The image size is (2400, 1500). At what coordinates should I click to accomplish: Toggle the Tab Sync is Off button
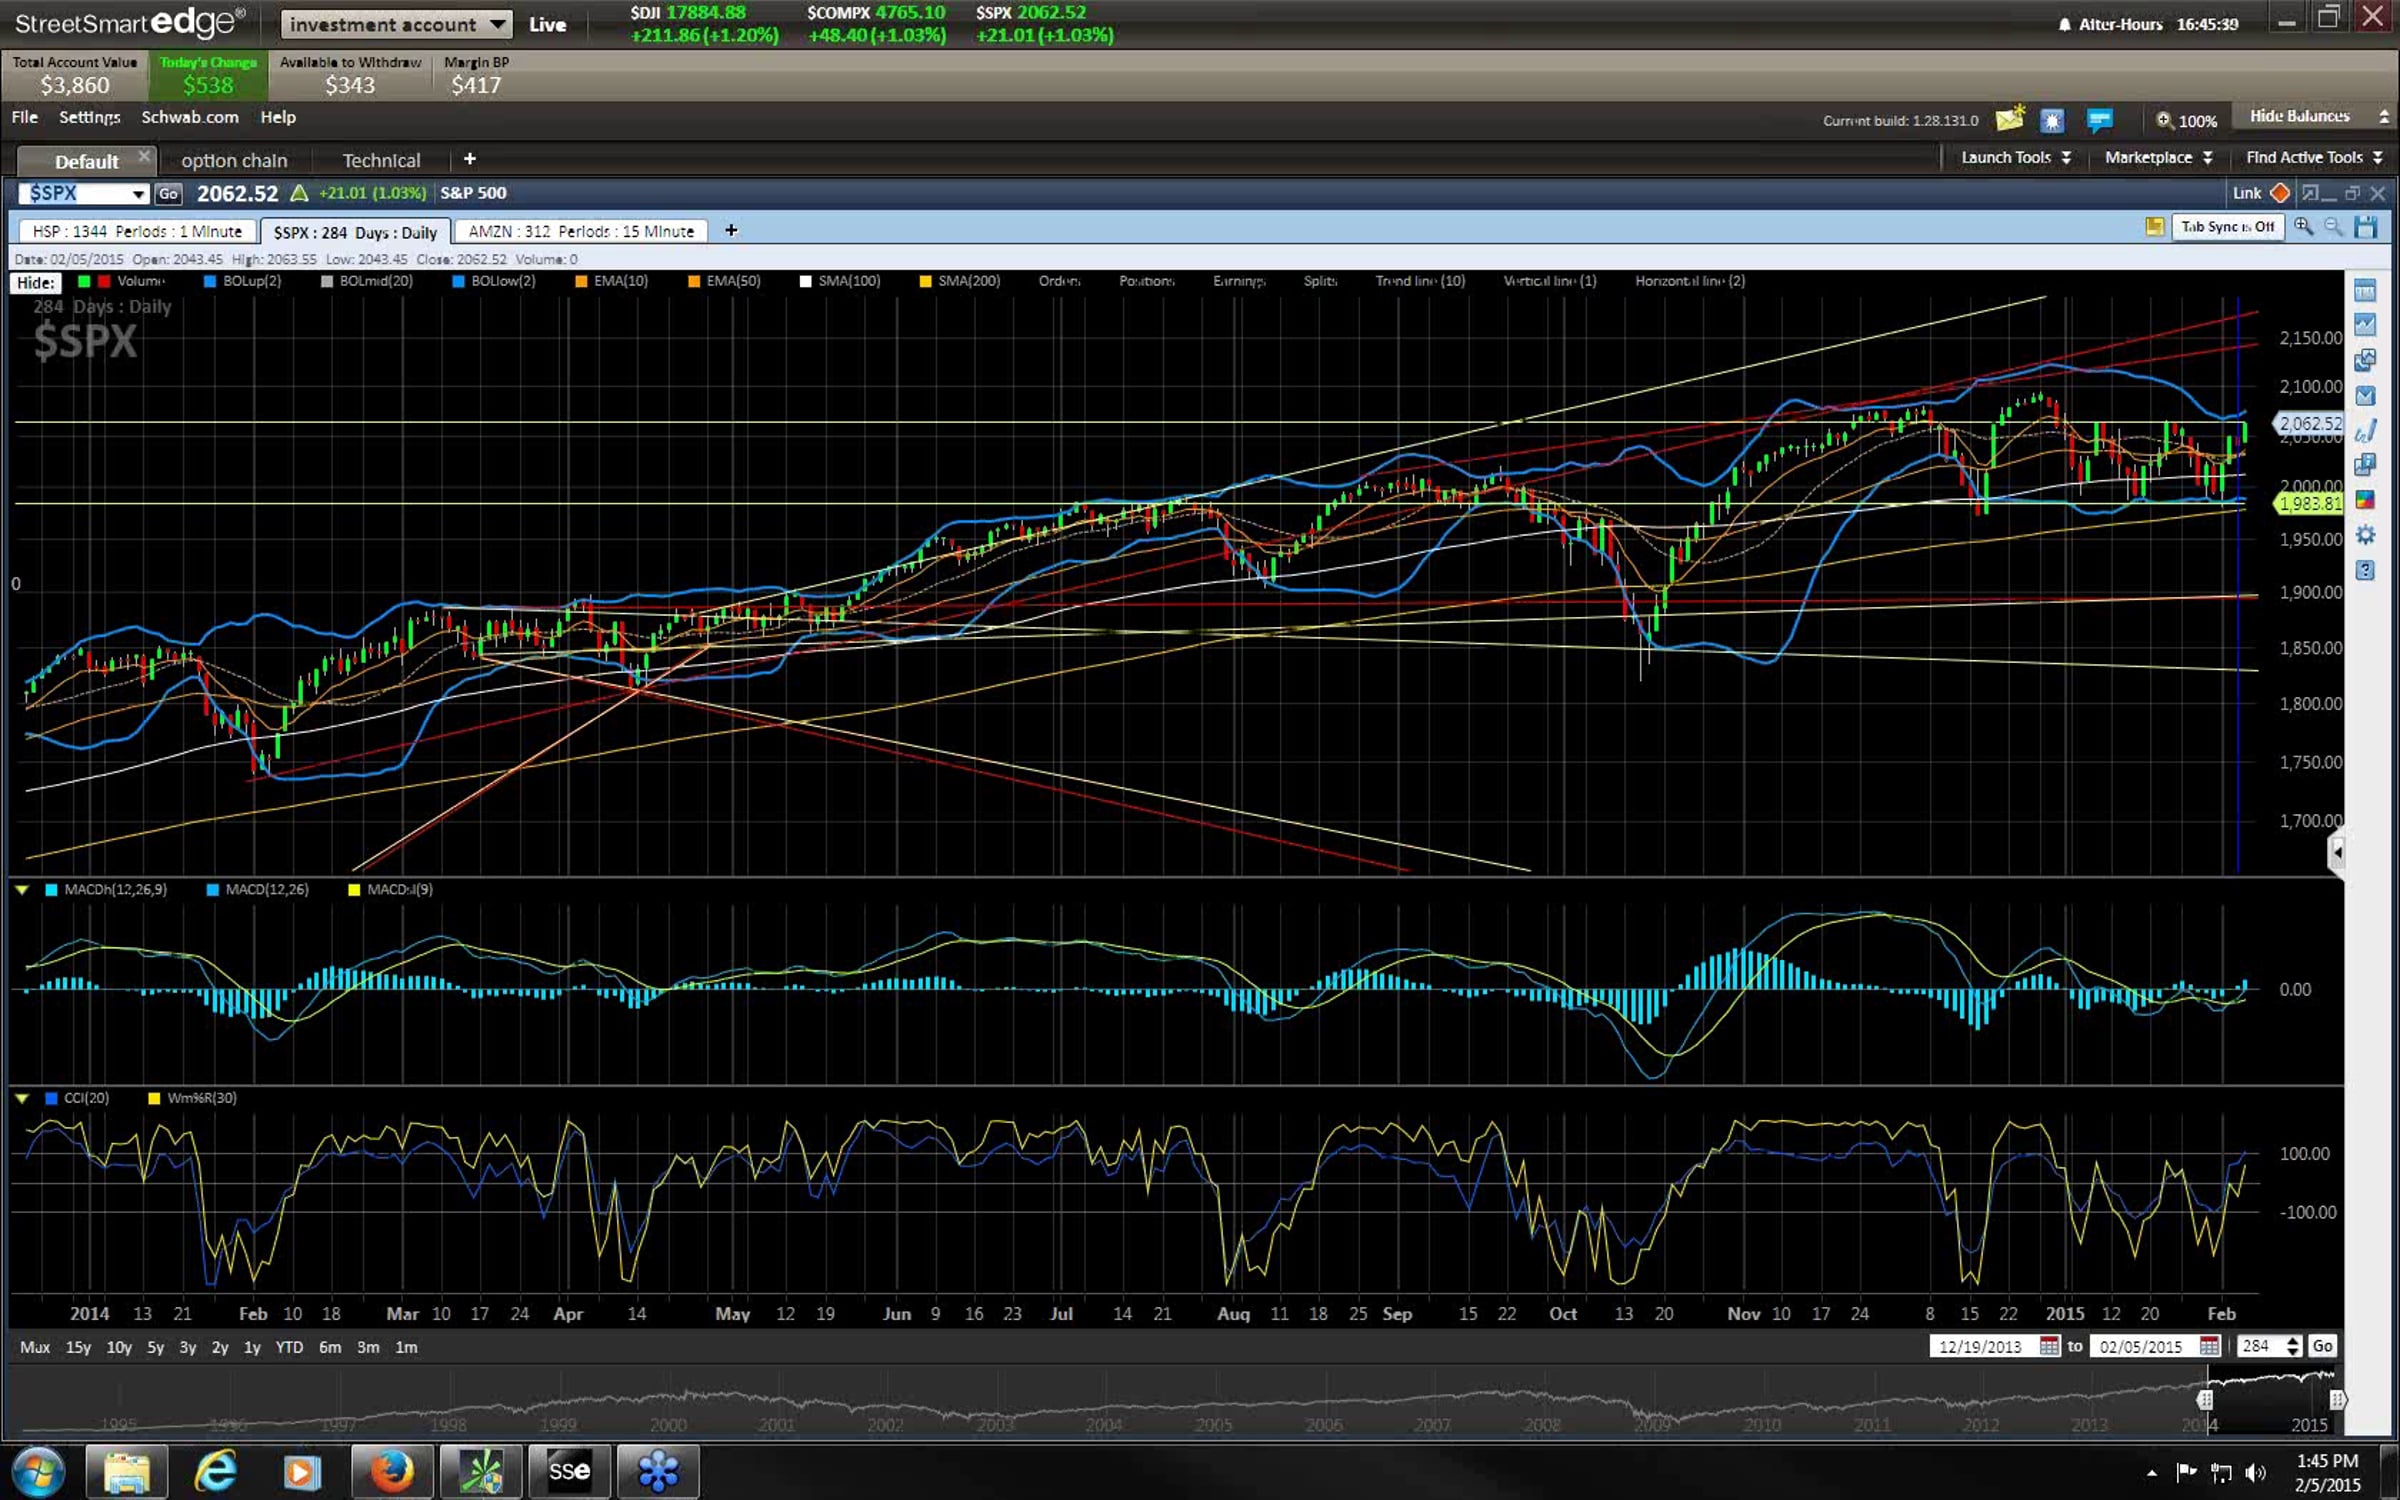click(x=2227, y=227)
